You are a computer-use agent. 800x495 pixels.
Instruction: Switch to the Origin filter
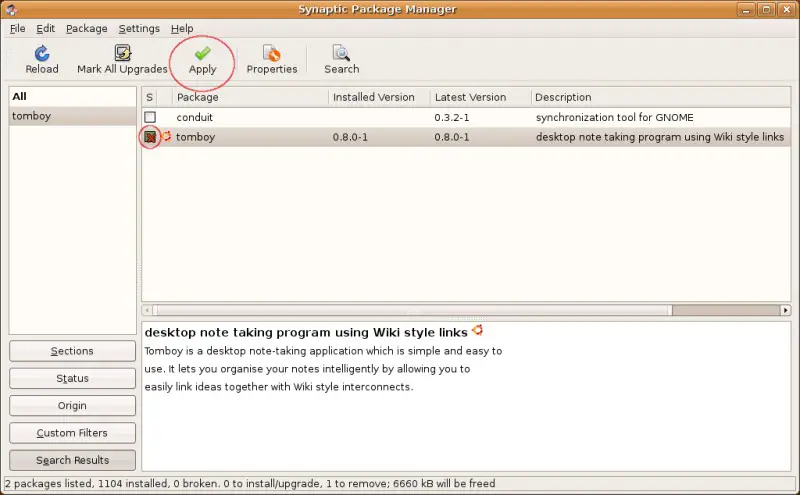(72, 406)
